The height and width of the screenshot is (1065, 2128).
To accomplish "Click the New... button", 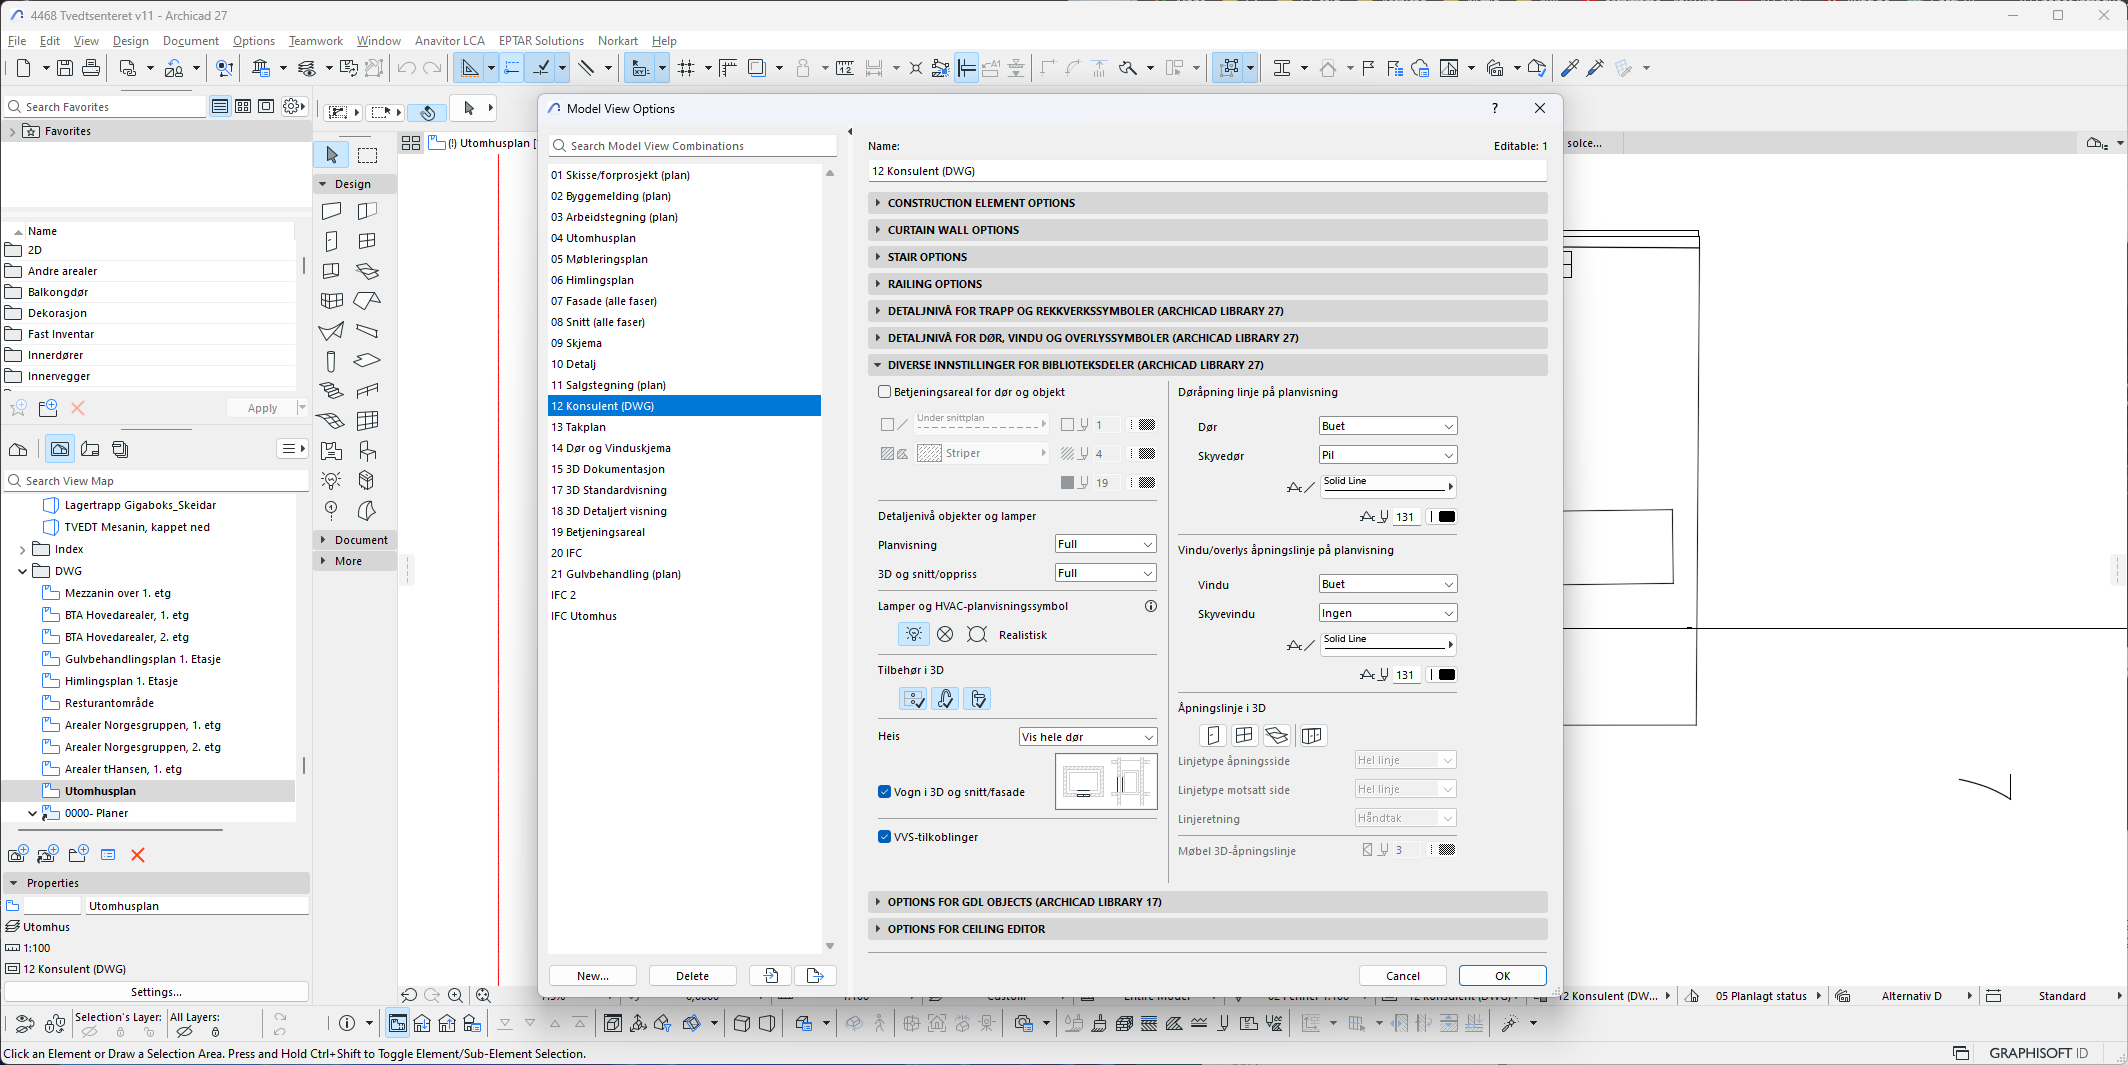I will pos(592,976).
